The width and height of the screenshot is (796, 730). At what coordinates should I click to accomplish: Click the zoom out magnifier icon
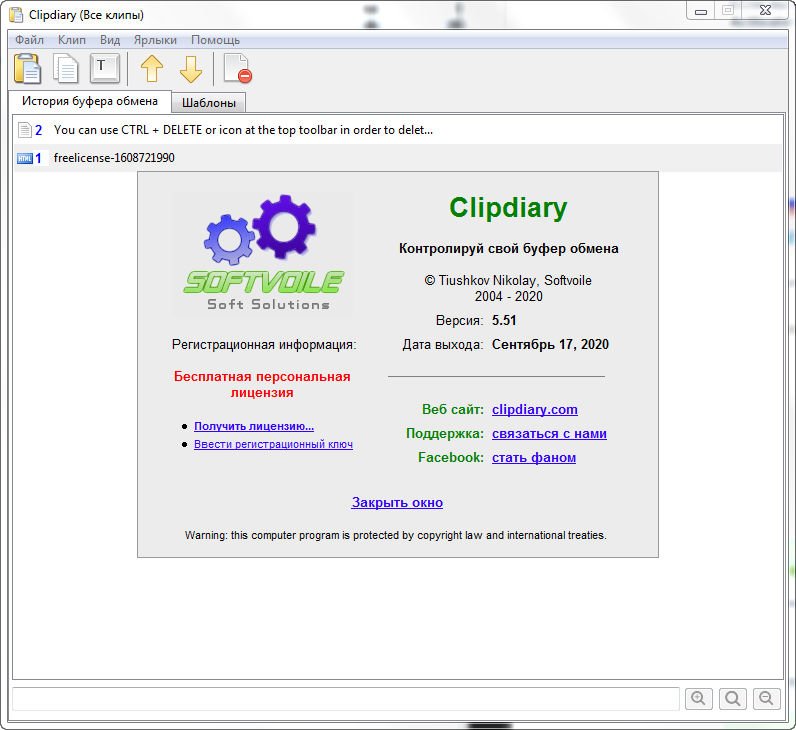pyautogui.click(x=767, y=698)
